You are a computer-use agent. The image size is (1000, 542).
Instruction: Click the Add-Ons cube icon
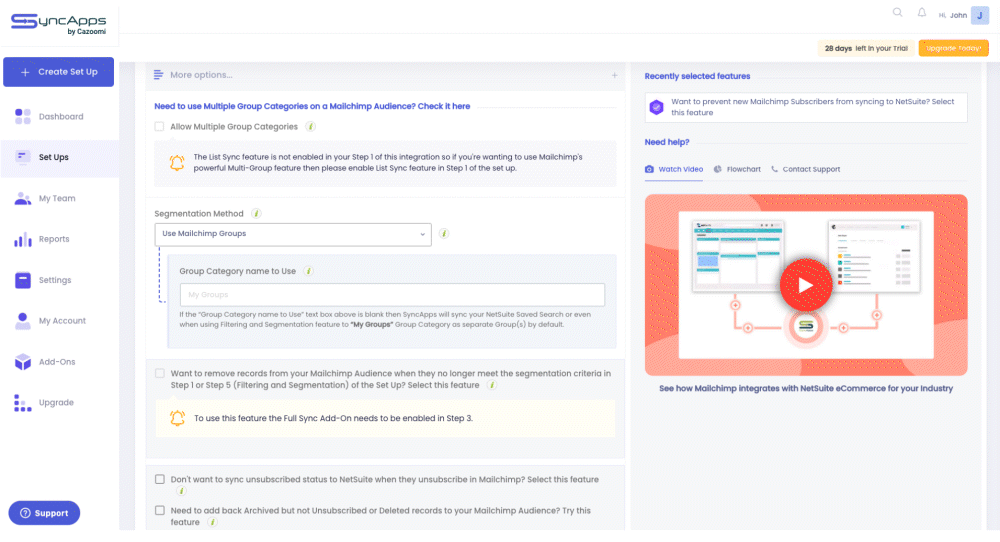(x=23, y=362)
